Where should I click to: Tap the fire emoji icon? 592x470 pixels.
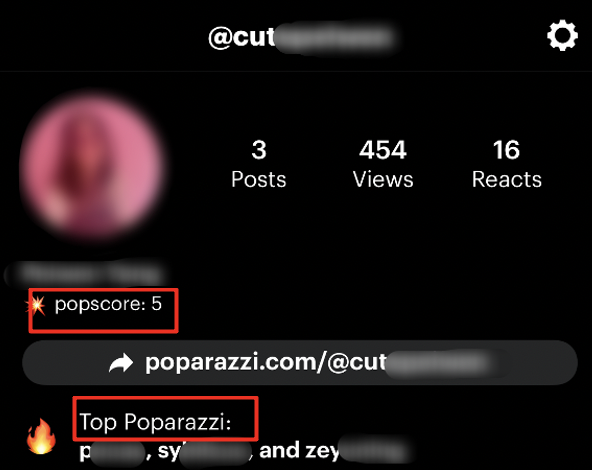pos(41,436)
